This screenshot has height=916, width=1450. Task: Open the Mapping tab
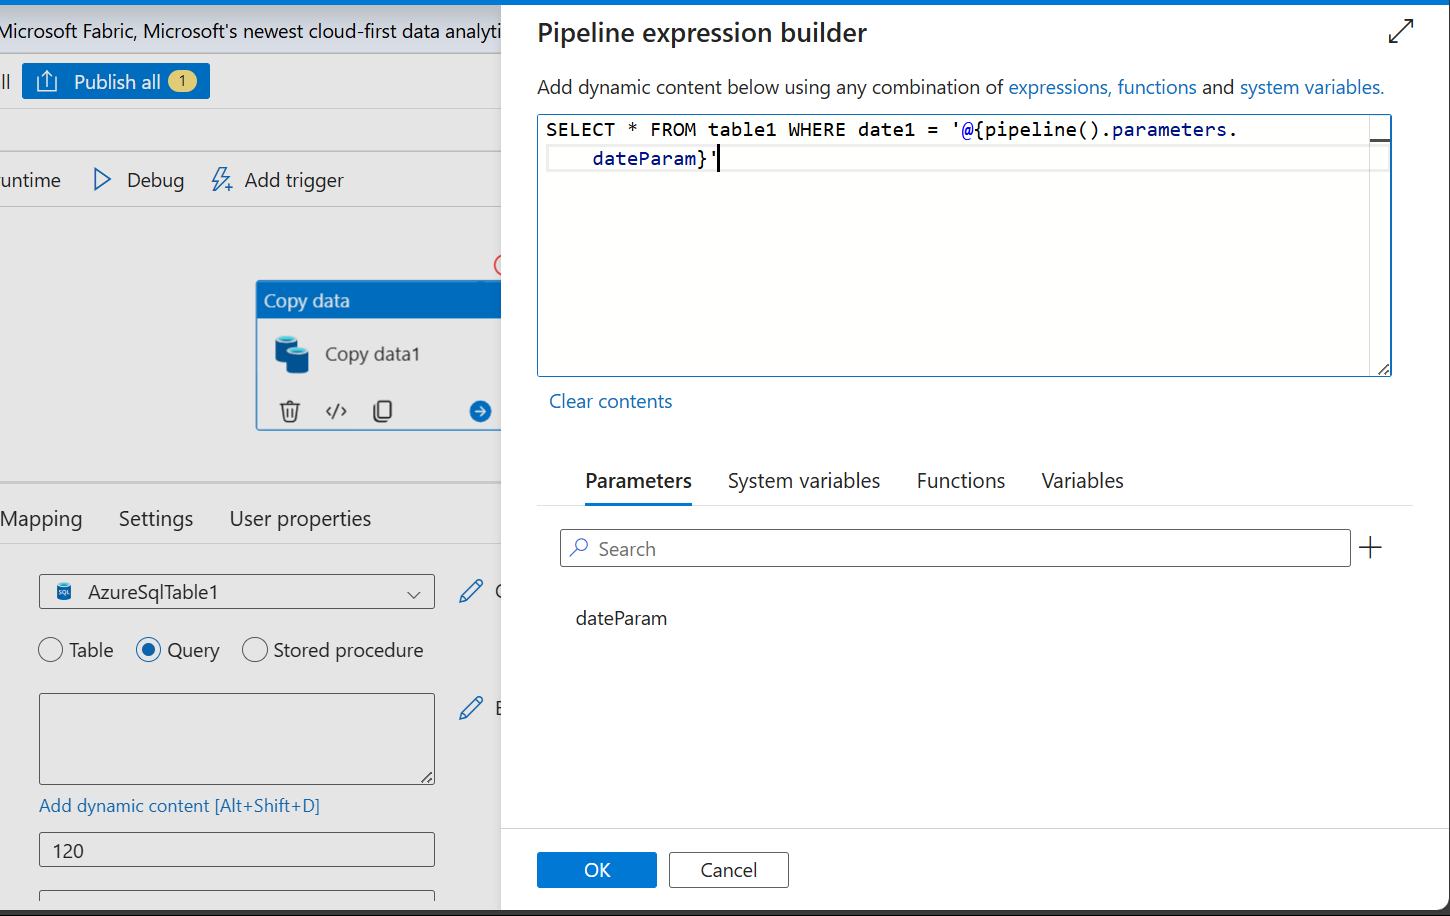(x=41, y=519)
